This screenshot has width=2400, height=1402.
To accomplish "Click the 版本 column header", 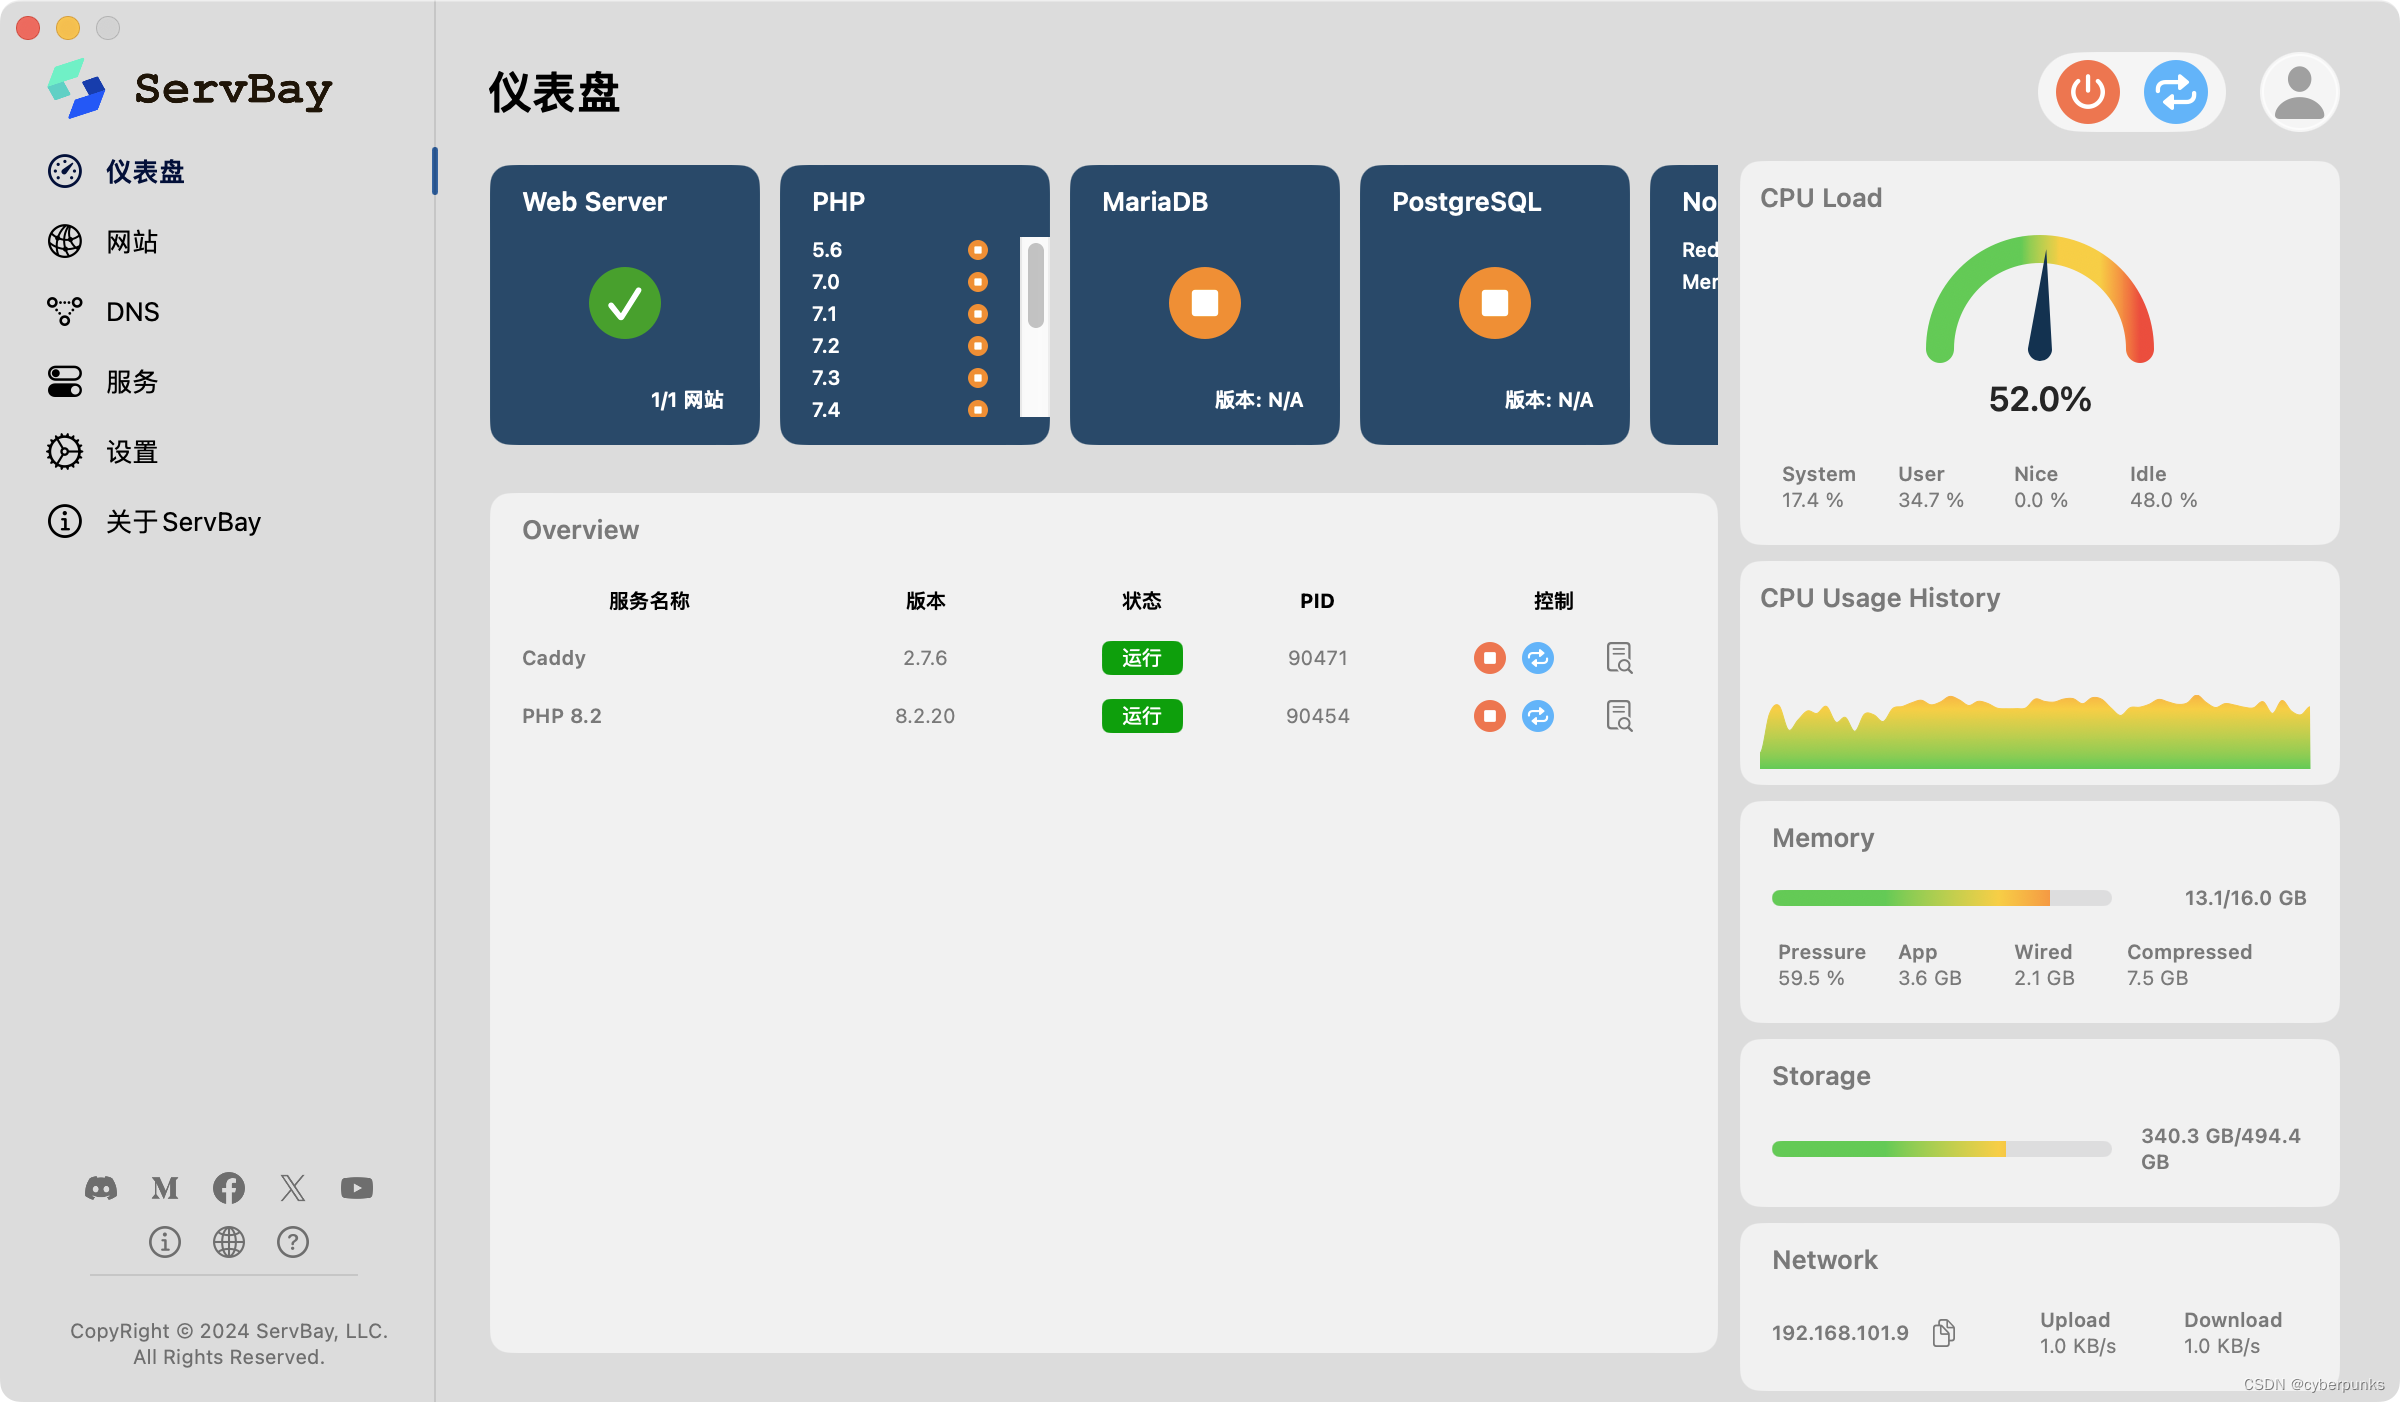I will click(x=925, y=601).
